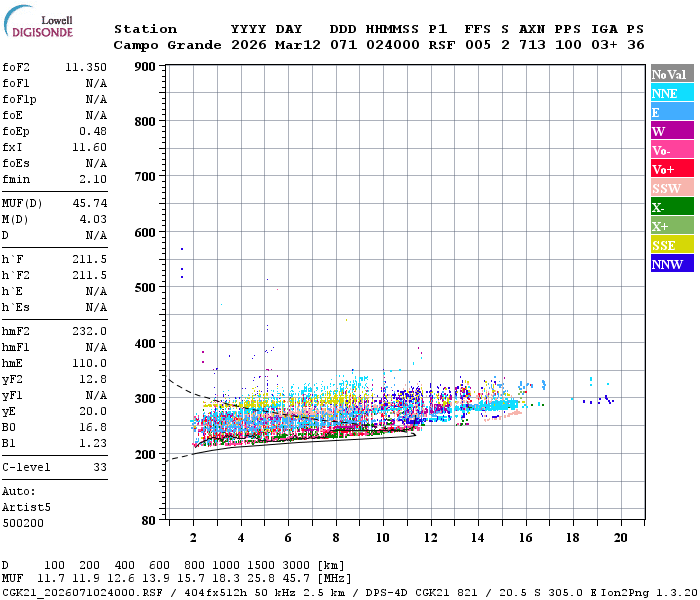Click the fxI value 11.60
700x600 pixels.
coord(89,147)
